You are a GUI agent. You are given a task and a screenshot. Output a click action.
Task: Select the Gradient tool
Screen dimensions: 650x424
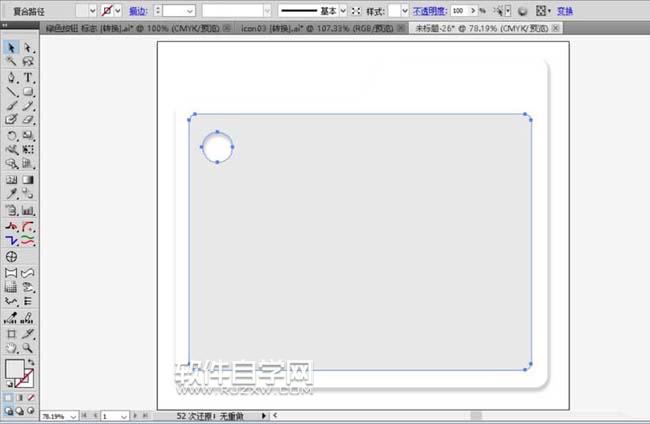tap(28, 179)
